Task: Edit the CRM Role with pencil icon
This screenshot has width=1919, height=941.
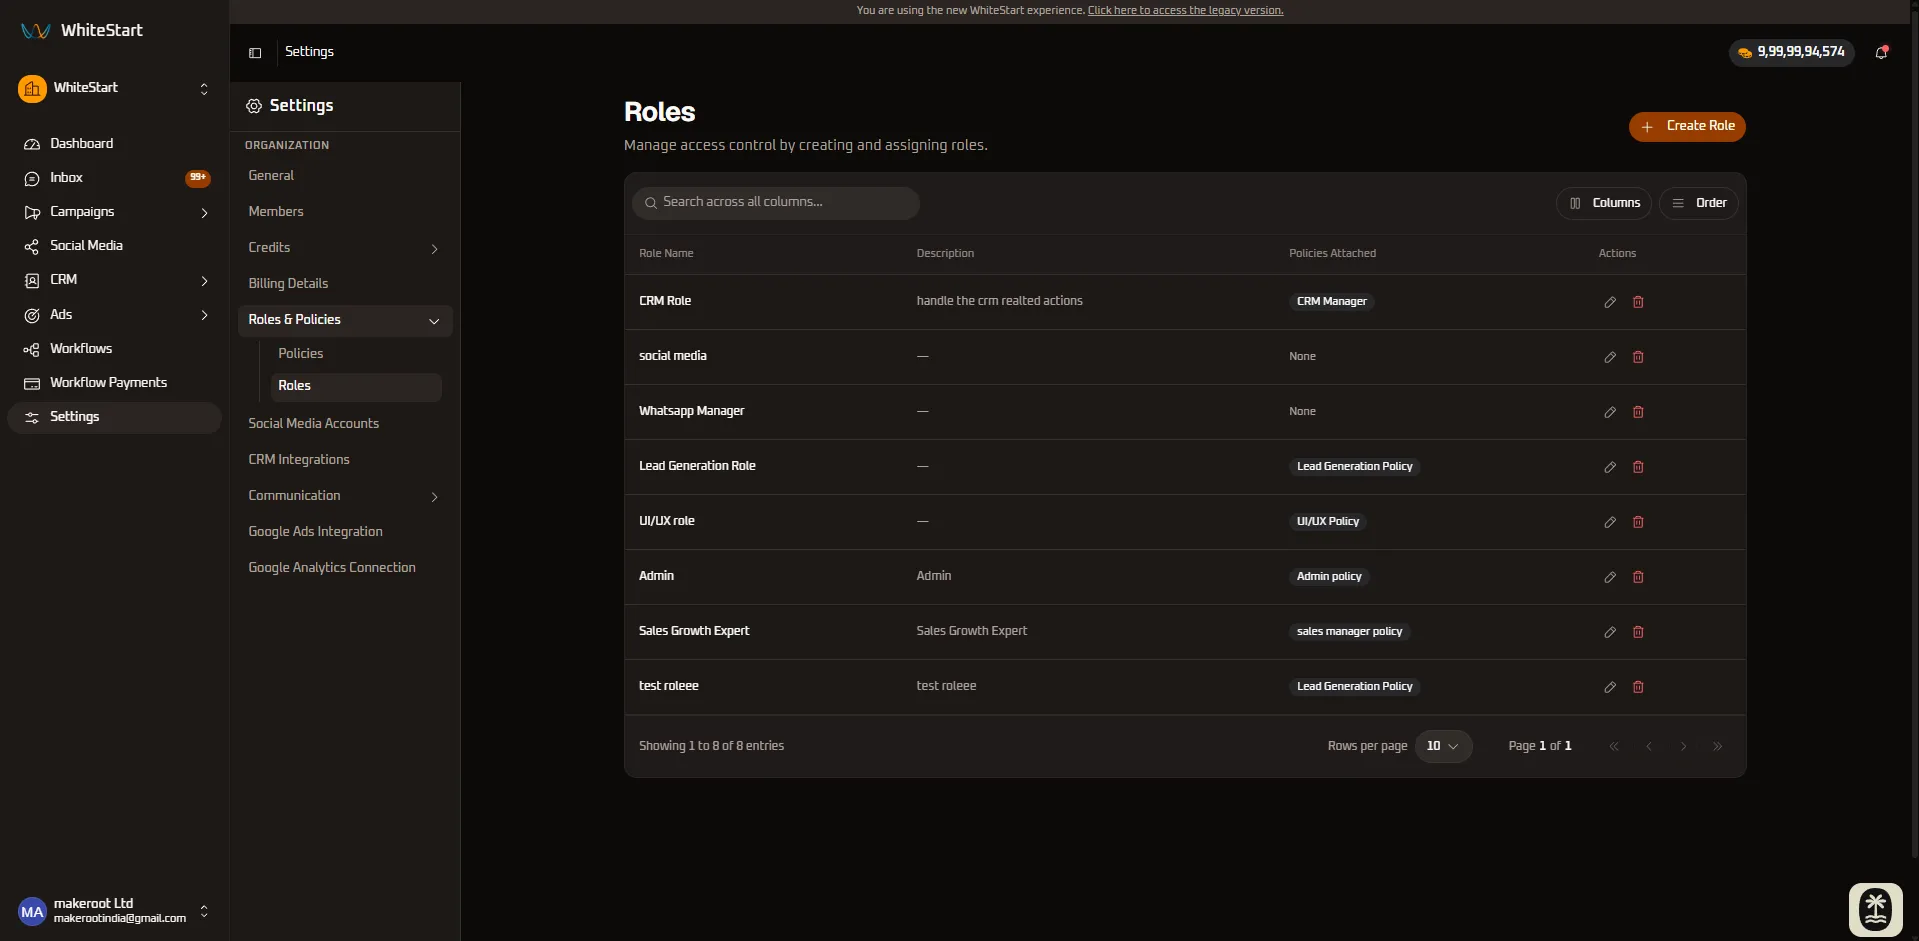Action: (x=1610, y=302)
